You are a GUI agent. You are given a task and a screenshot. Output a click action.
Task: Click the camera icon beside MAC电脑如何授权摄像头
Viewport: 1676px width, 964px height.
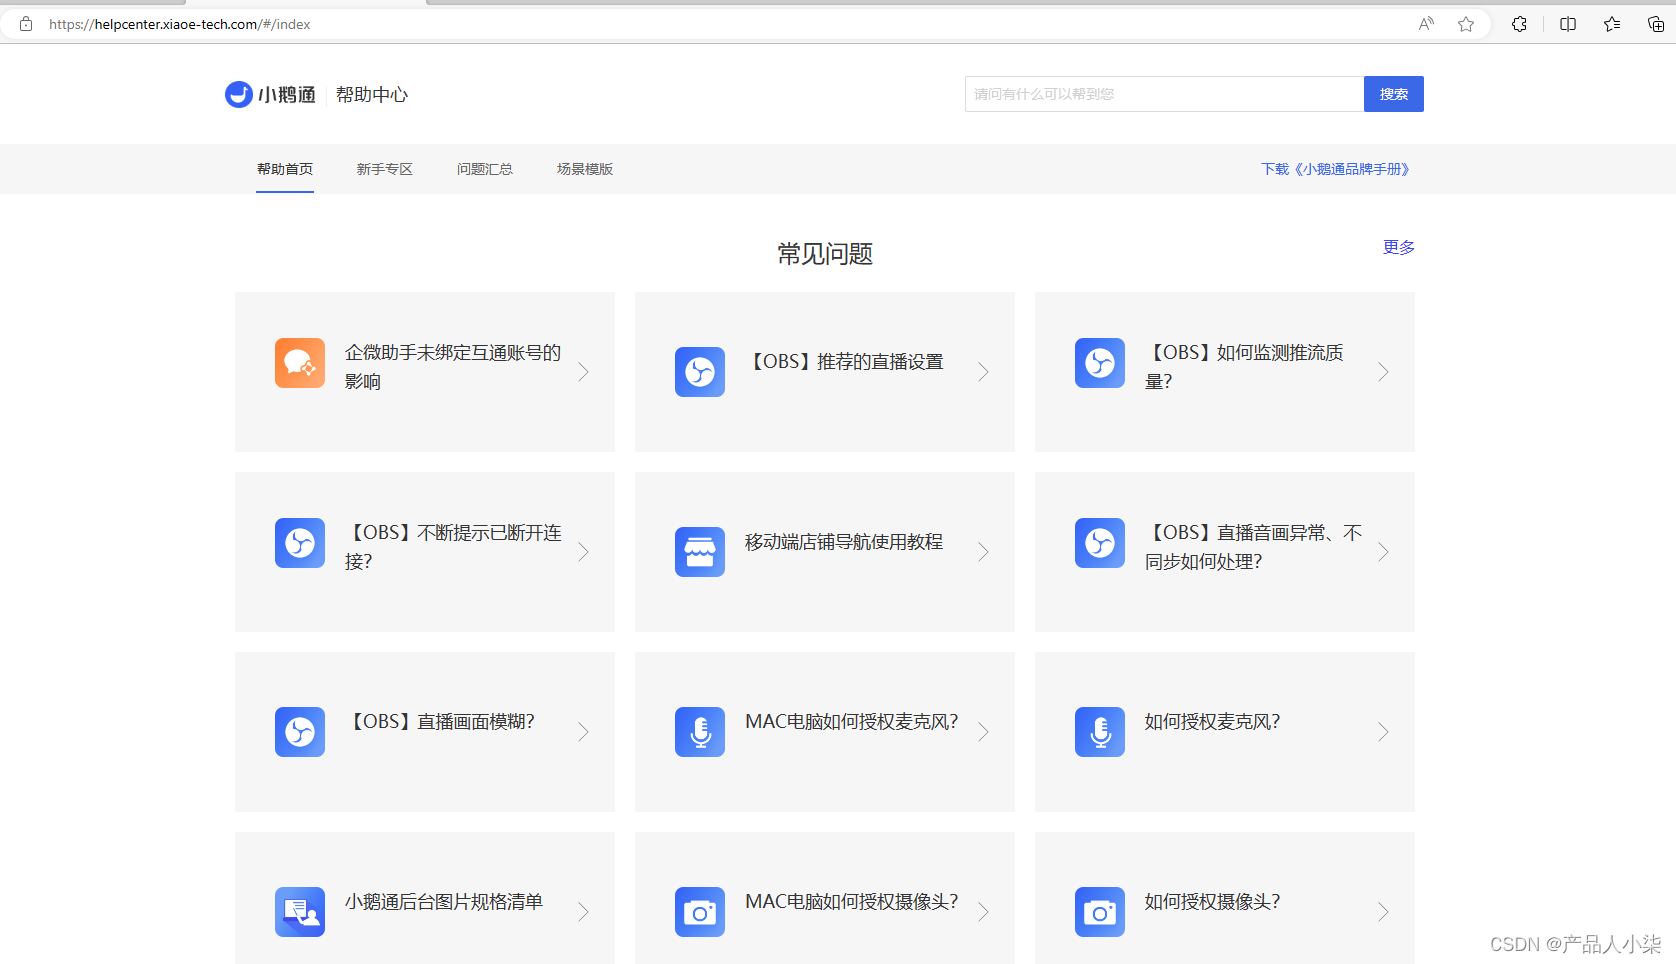click(x=700, y=912)
